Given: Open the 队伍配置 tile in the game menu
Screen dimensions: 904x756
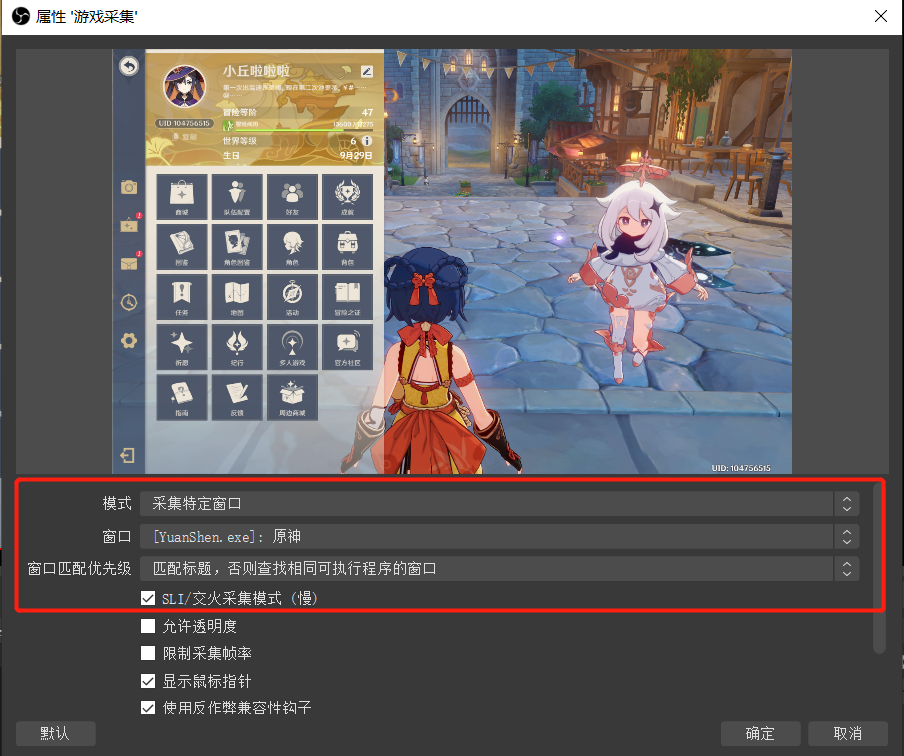Looking at the screenshot, I should pos(237,197).
